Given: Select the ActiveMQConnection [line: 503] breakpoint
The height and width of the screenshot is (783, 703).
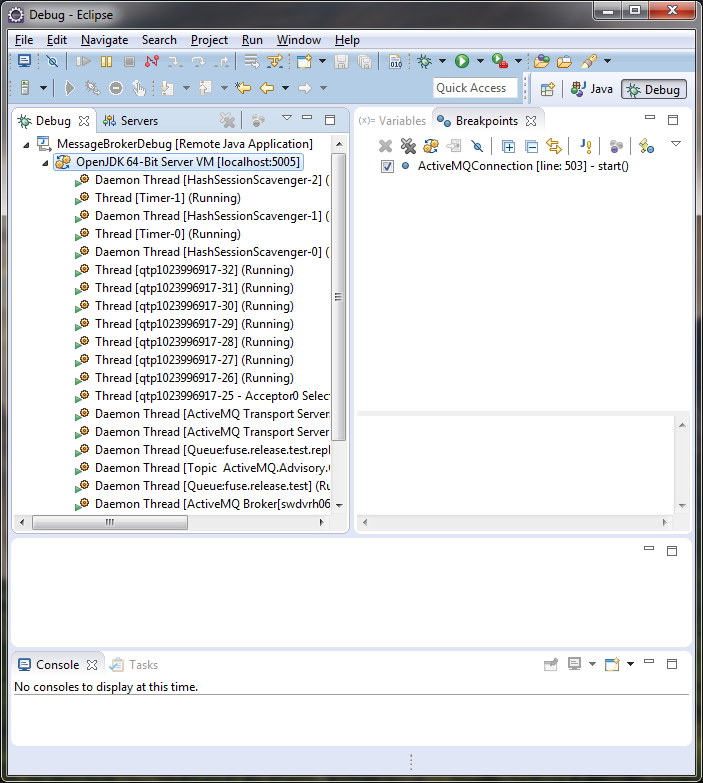Looking at the screenshot, I should click(523, 166).
